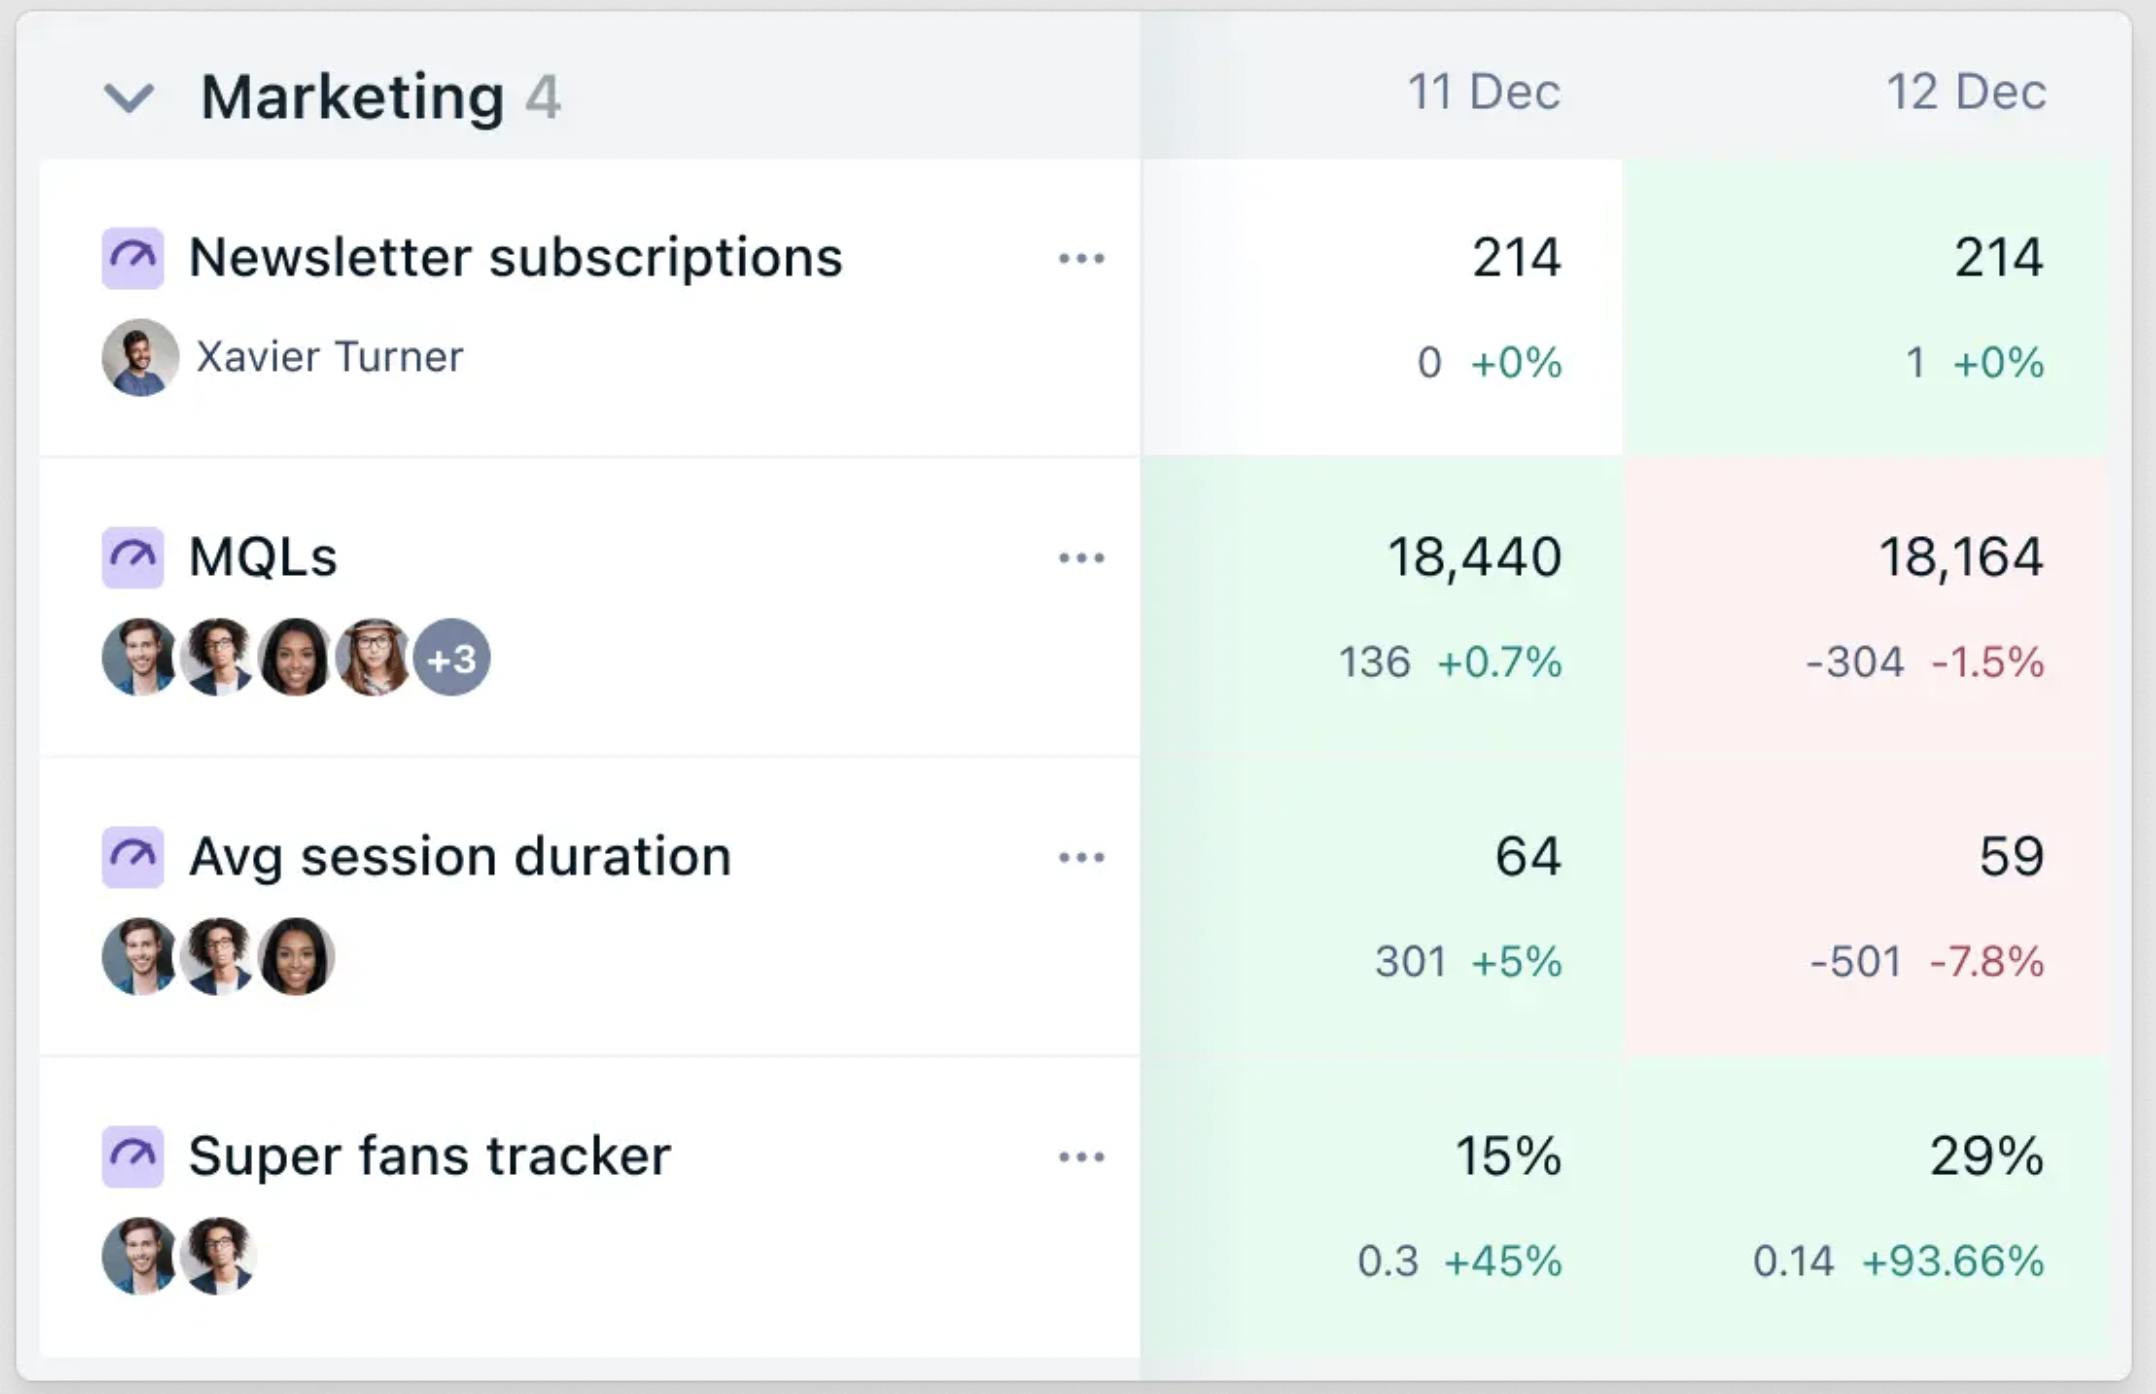Select the 11 Dec column header

1482,91
